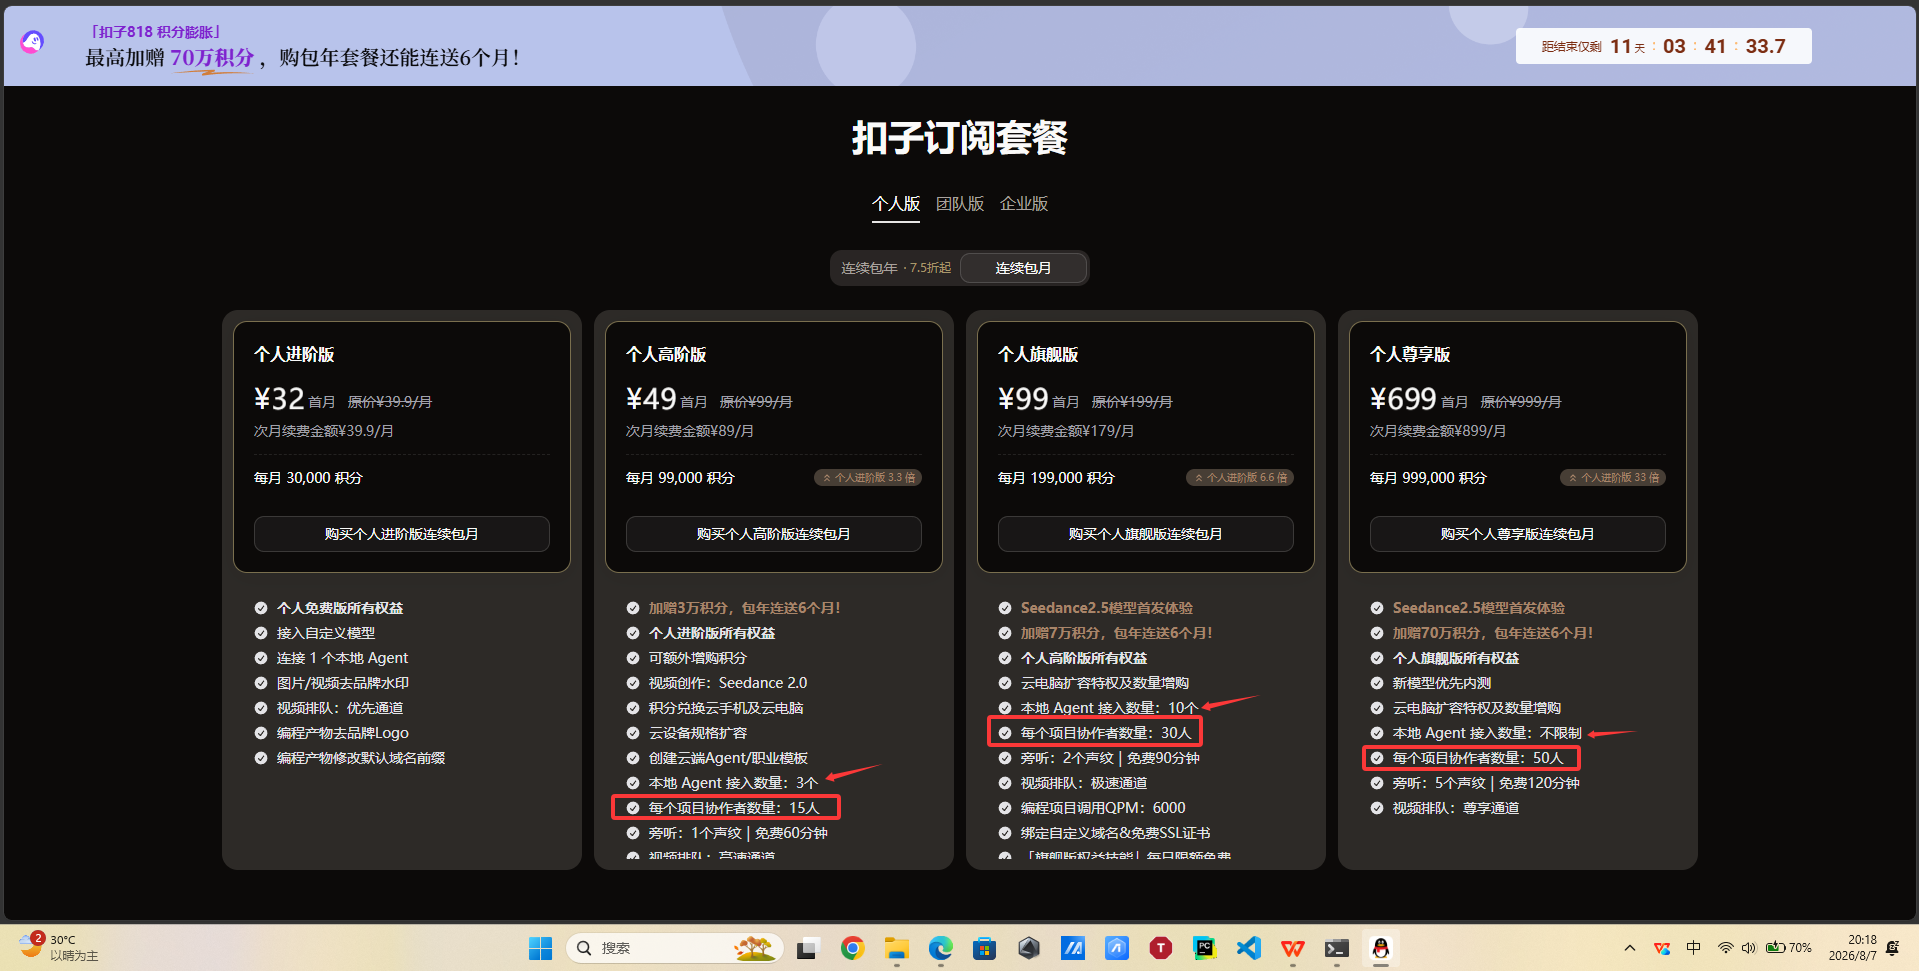Click the 每月 30,000 积分 text
This screenshot has width=1919, height=971.
[308, 478]
